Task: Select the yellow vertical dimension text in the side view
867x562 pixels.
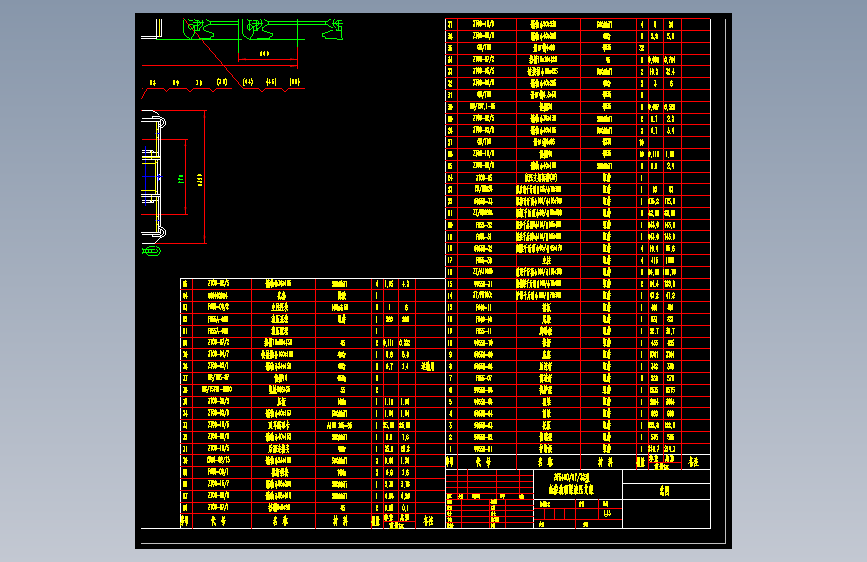Action: [x=200, y=179]
